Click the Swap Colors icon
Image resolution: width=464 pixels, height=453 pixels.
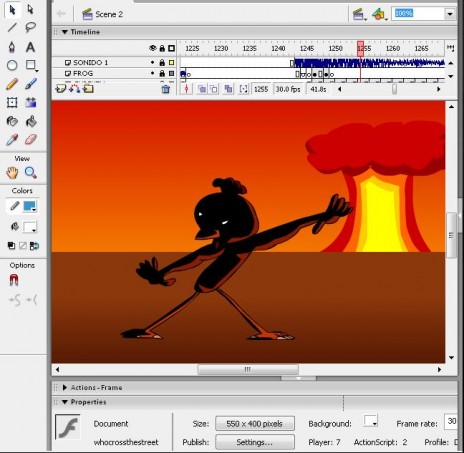click(x=34, y=246)
